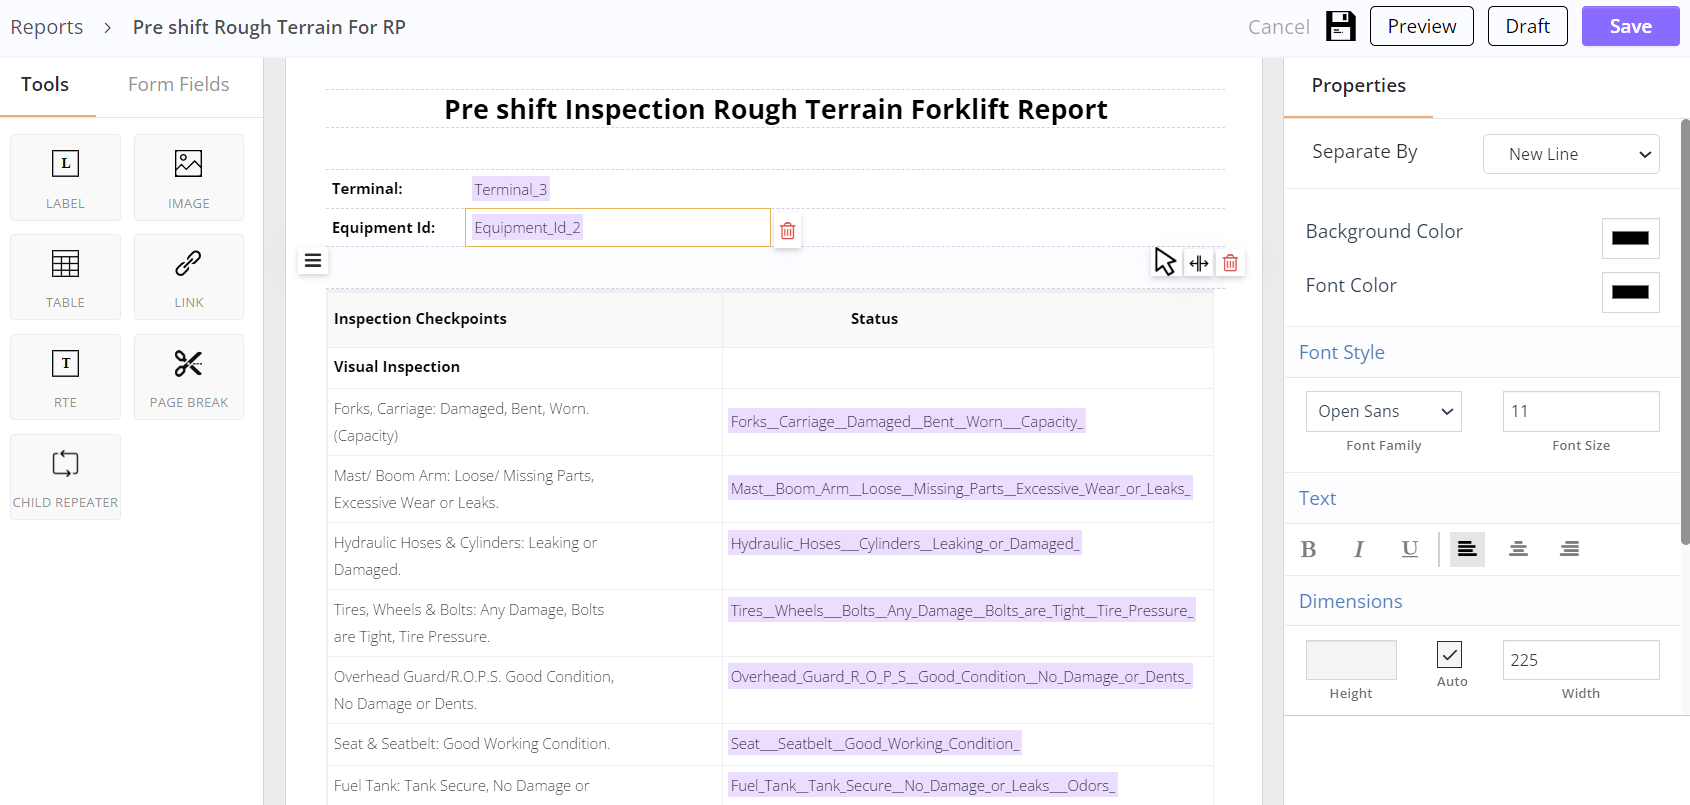Screen dimensions: 1690x805
Task: Open the row hamburger menu icon
Action: (x=313, y=261)
